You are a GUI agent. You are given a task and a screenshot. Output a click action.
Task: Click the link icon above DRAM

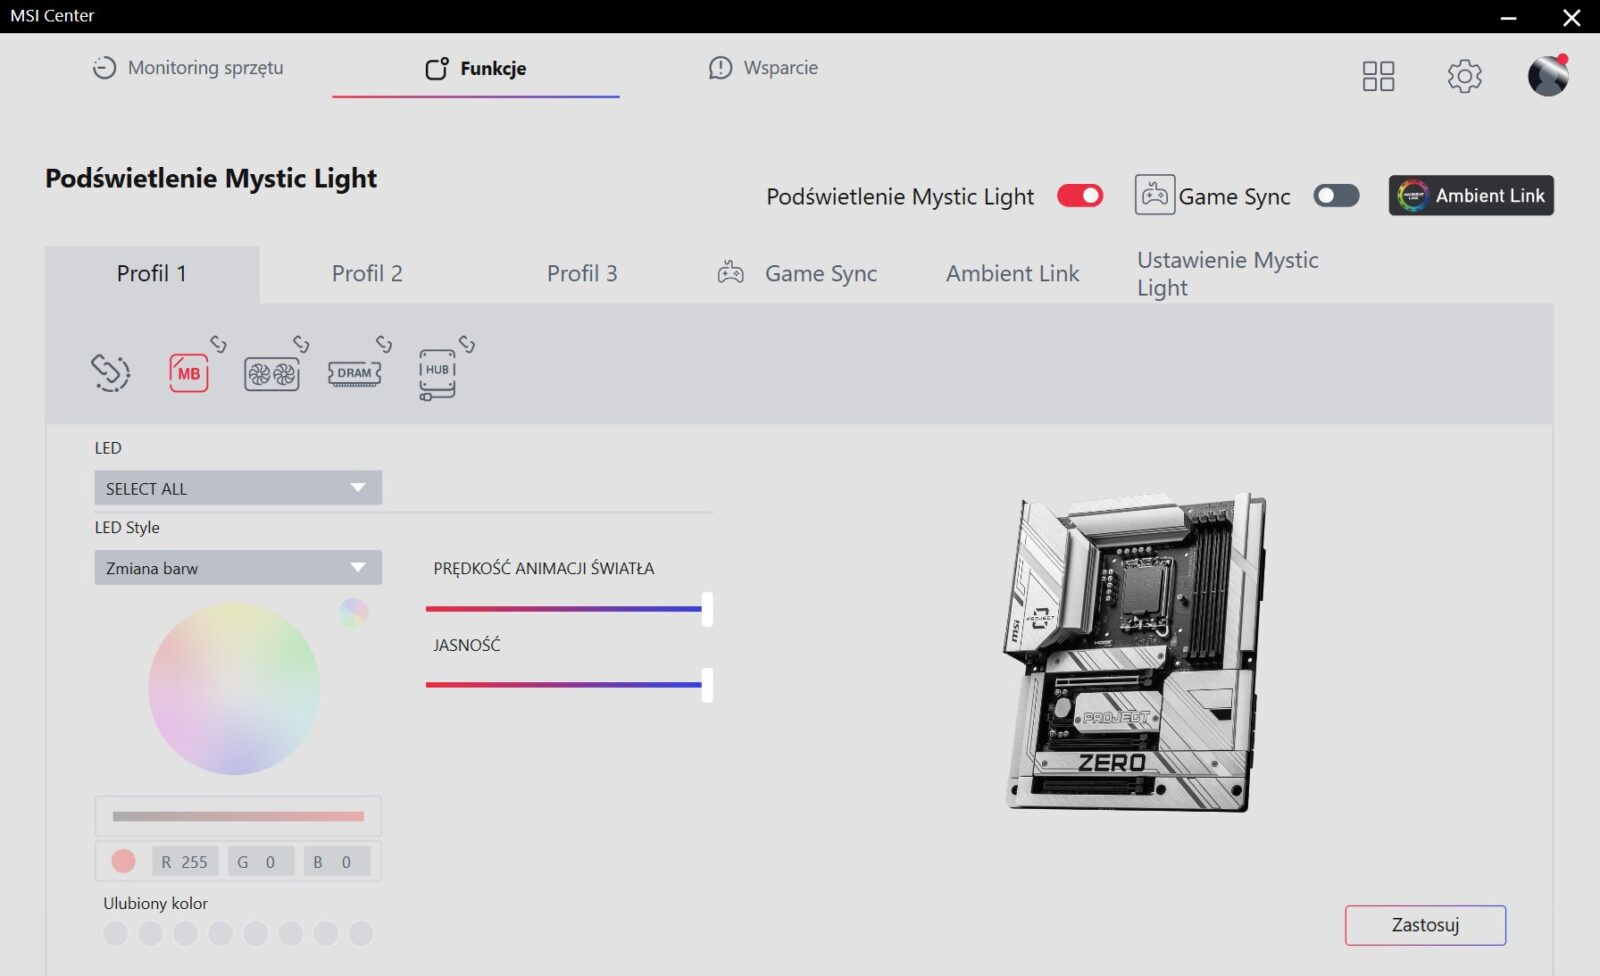(384, 344)
